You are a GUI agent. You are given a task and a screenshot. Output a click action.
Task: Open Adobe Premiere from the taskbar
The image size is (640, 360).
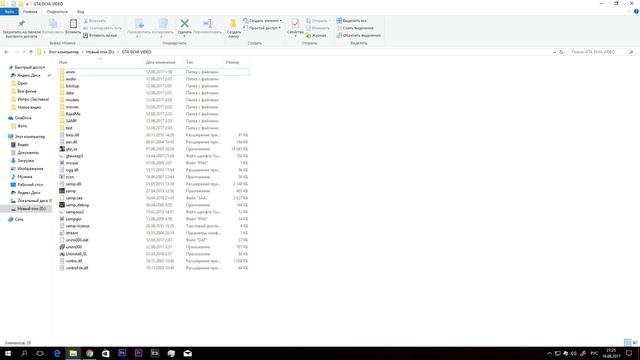[138, 353]
